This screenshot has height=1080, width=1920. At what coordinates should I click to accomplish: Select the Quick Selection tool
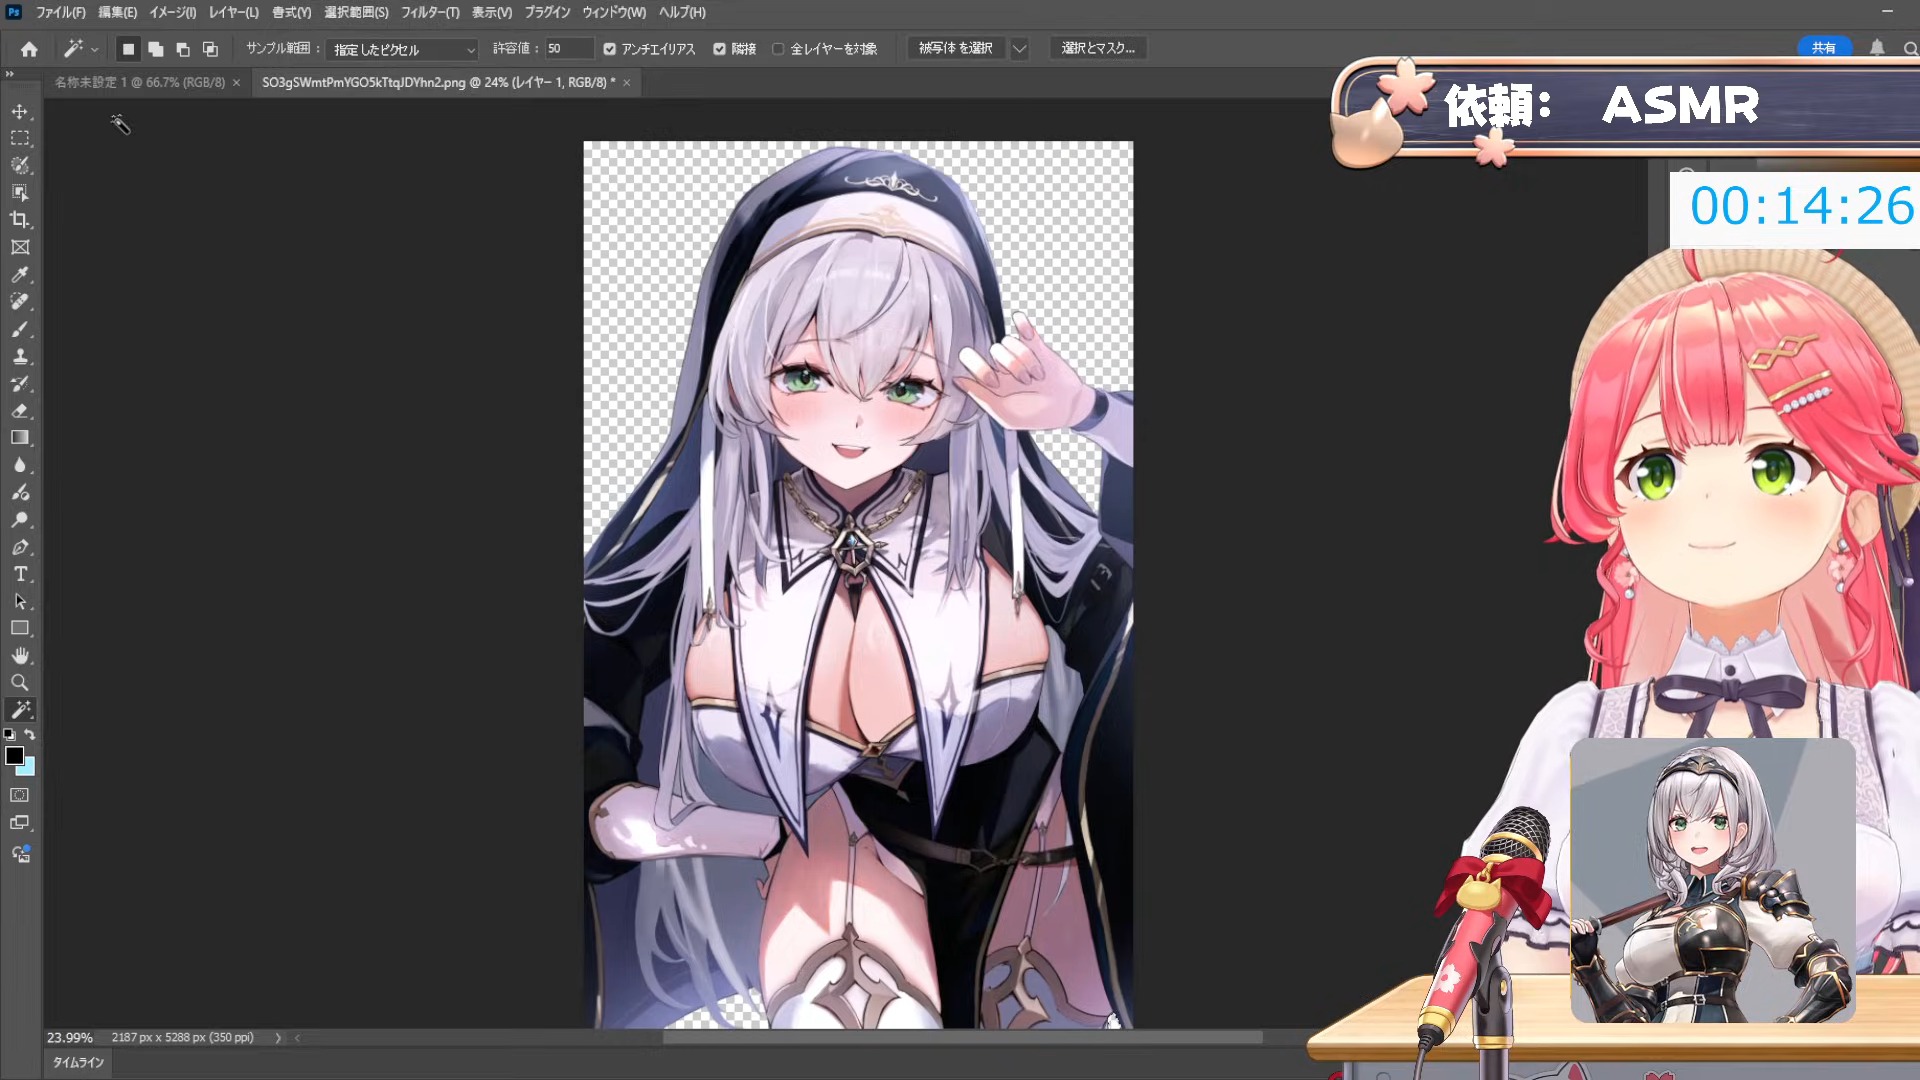point(20,165)
